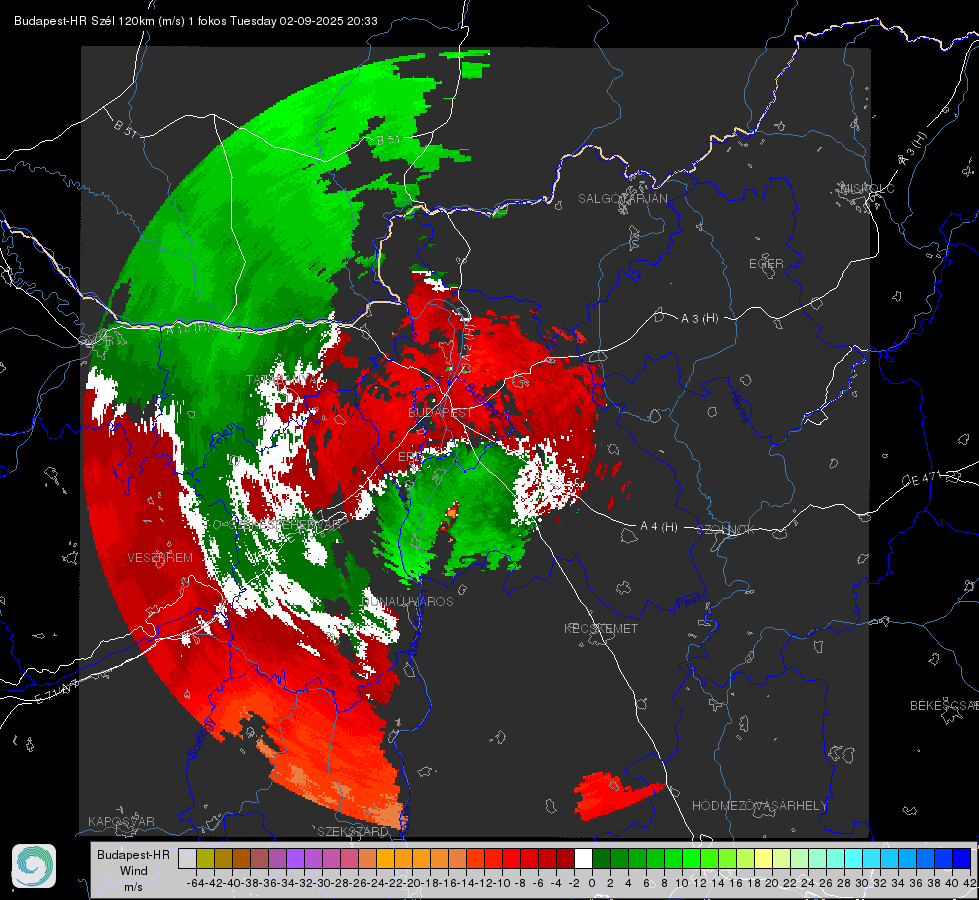Viewport: 979px width, 900px height.
Task: Click the EGER city label
Action: coord(766,264)
